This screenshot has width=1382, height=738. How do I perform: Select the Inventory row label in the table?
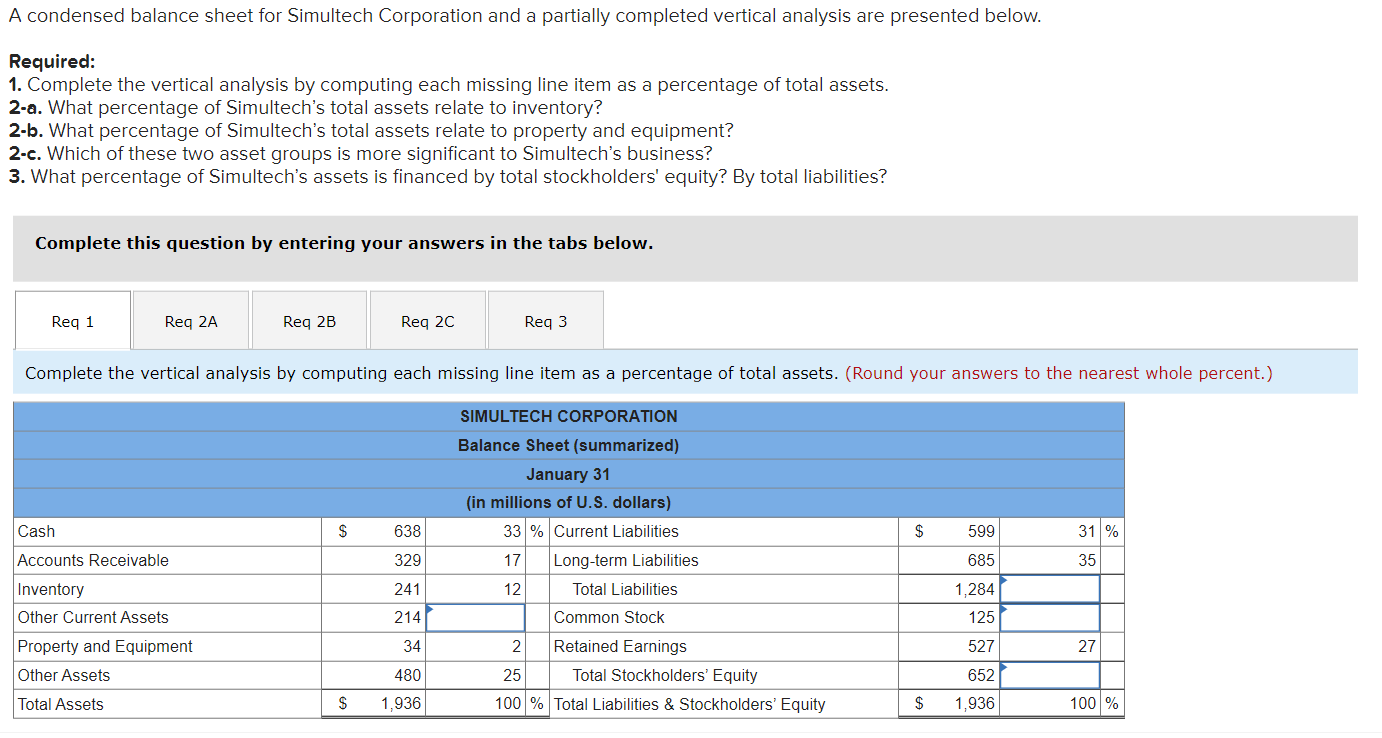click(x=51, y=590)
